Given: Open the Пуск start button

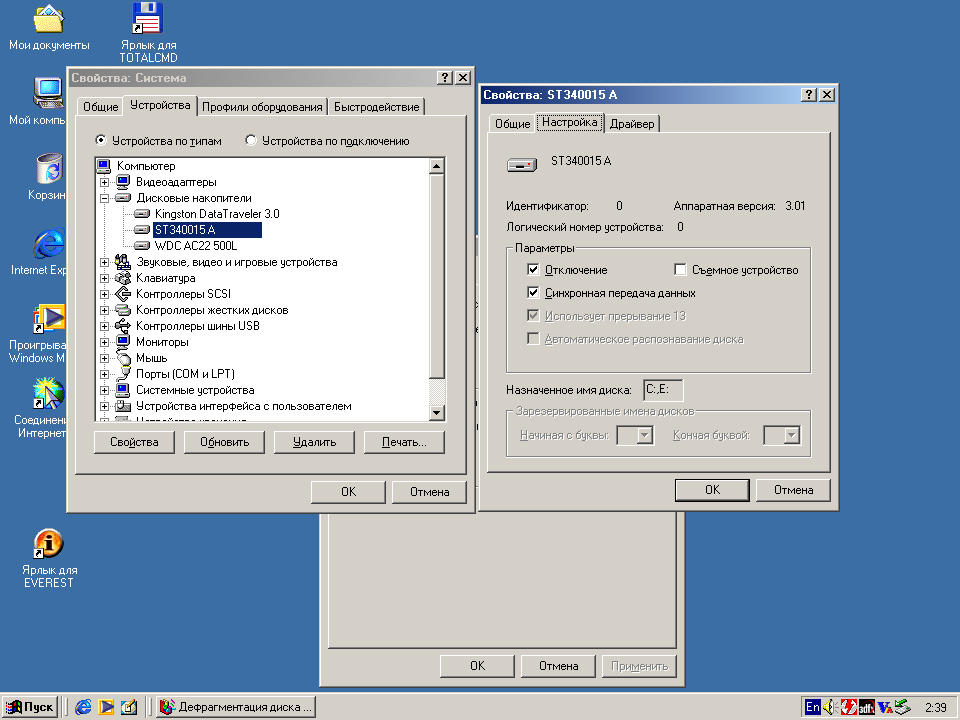Looking at the screenshot, I should coord(30,707).
